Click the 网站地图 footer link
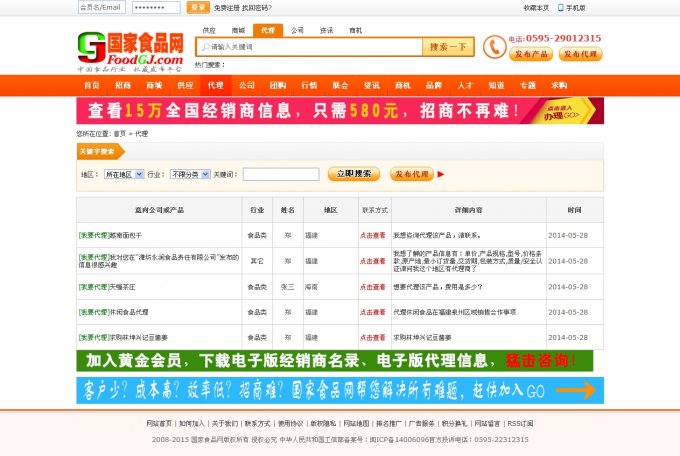Viewport: 680px width, 456px height. pyautogui.click(x=356, y=423)
